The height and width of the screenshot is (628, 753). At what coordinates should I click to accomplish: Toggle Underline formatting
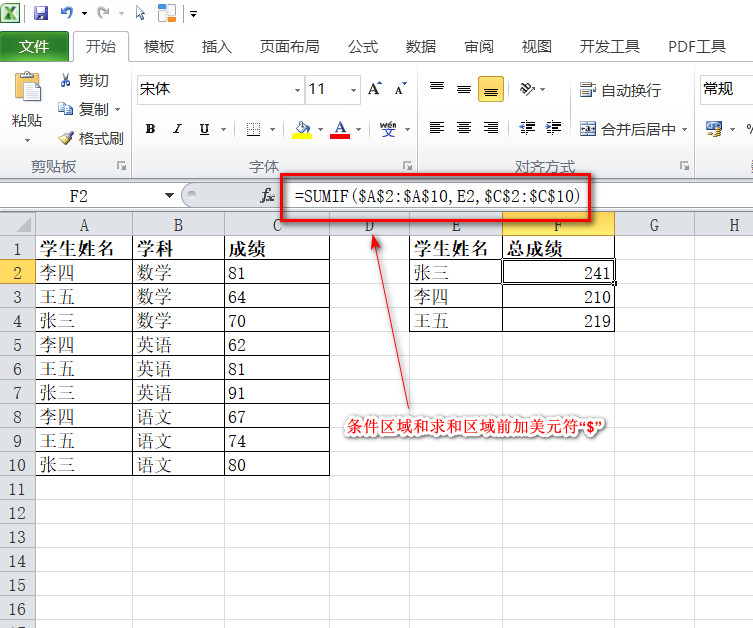pyautogui.click(x=204, y=129)
